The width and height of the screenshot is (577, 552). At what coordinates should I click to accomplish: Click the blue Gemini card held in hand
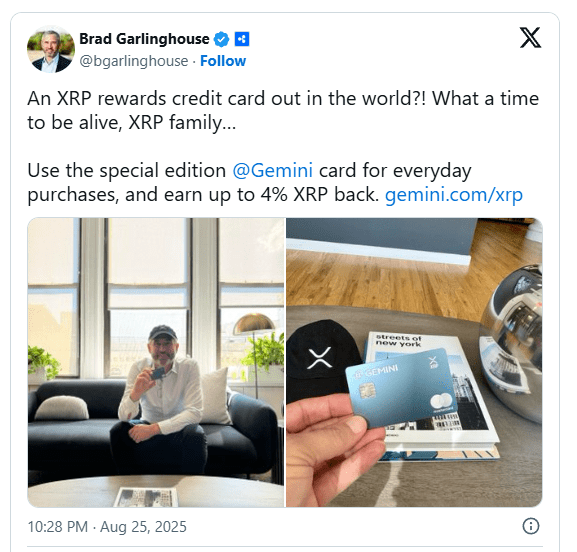(402, 388)
